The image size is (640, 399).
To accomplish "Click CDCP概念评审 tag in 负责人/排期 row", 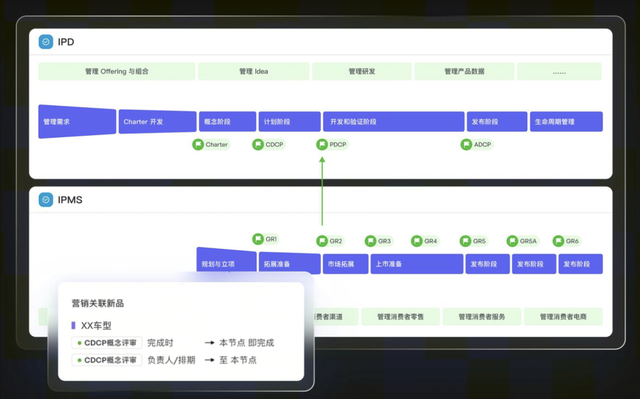I will [x=107, y=360].
